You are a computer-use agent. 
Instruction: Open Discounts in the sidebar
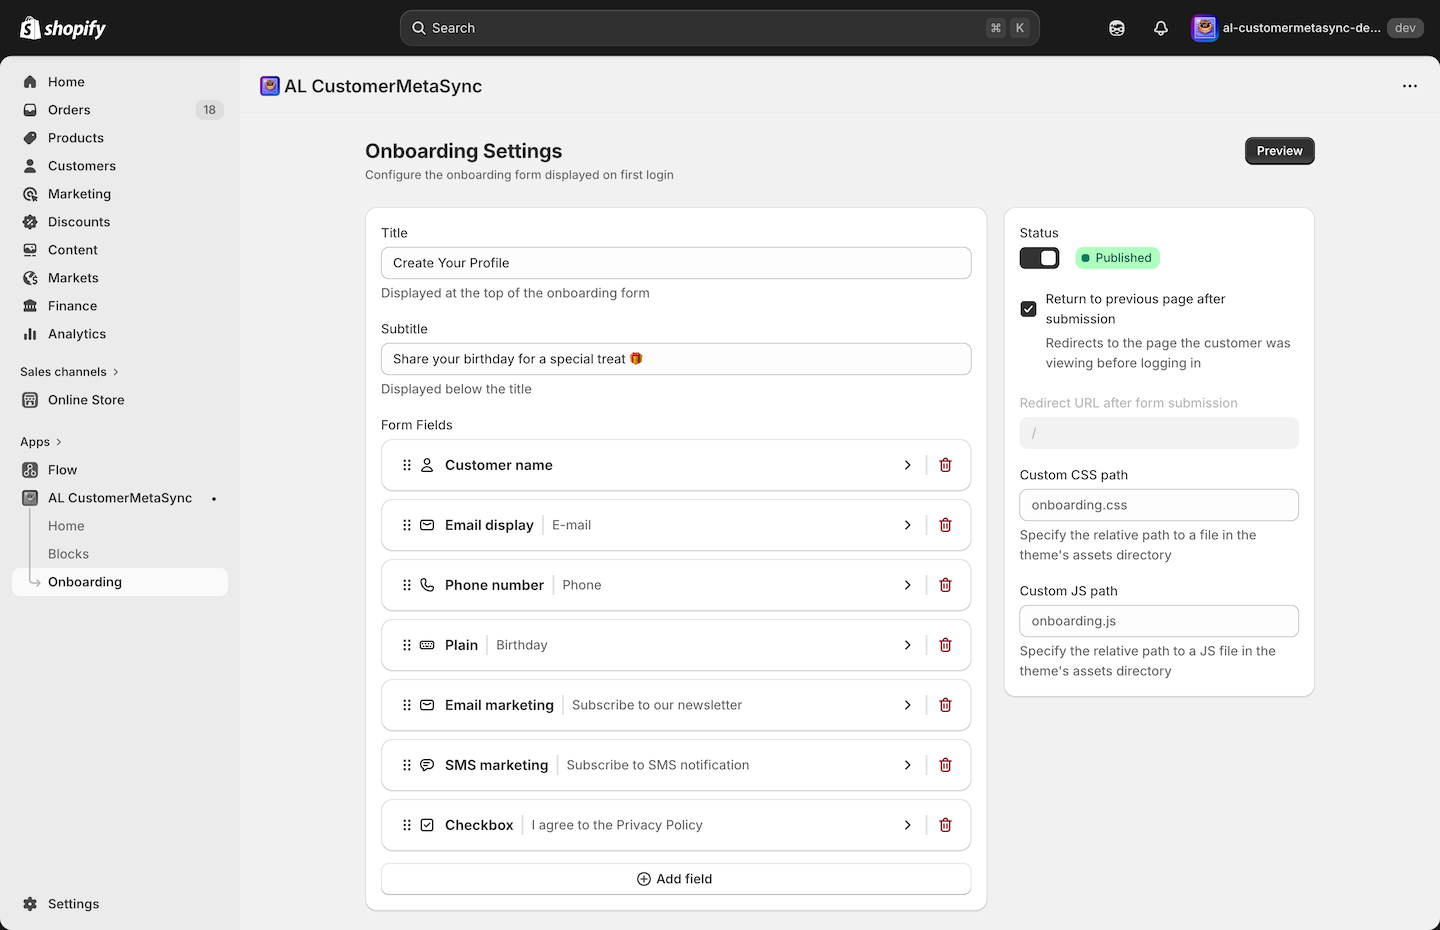[120, 222]
